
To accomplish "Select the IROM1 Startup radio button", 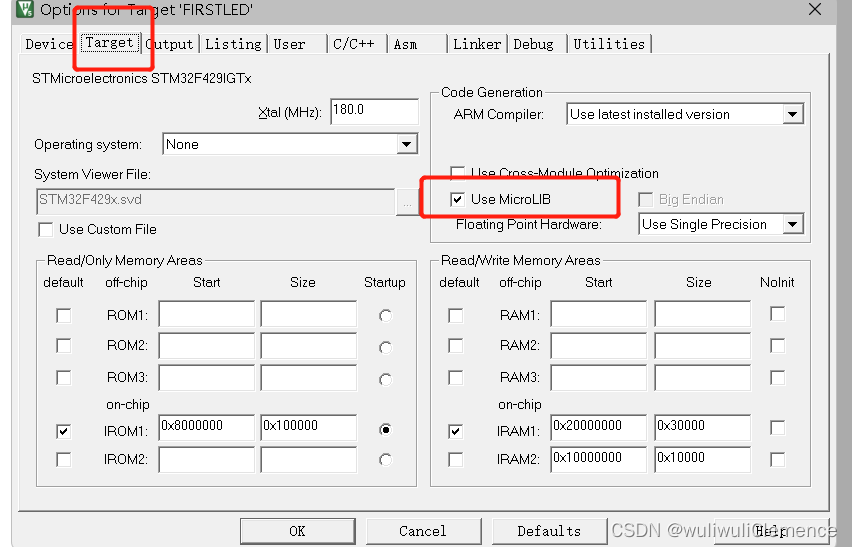I will (x=385, y=430).
